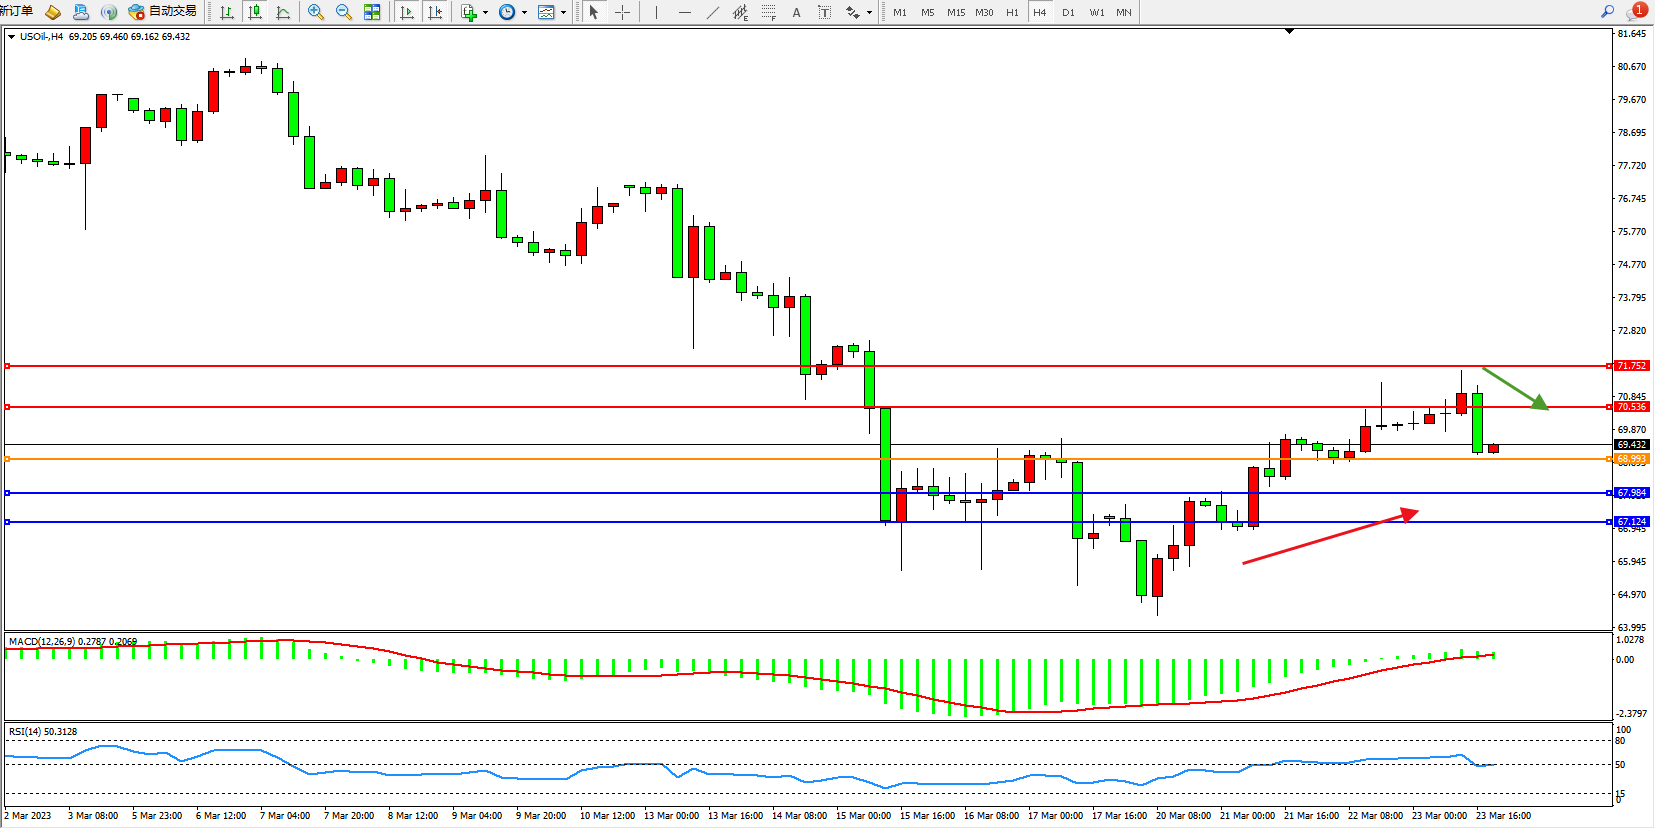This screenshot has height=829, width=1655.
Task: Open the tile windows icon
Action: (372, 12)
